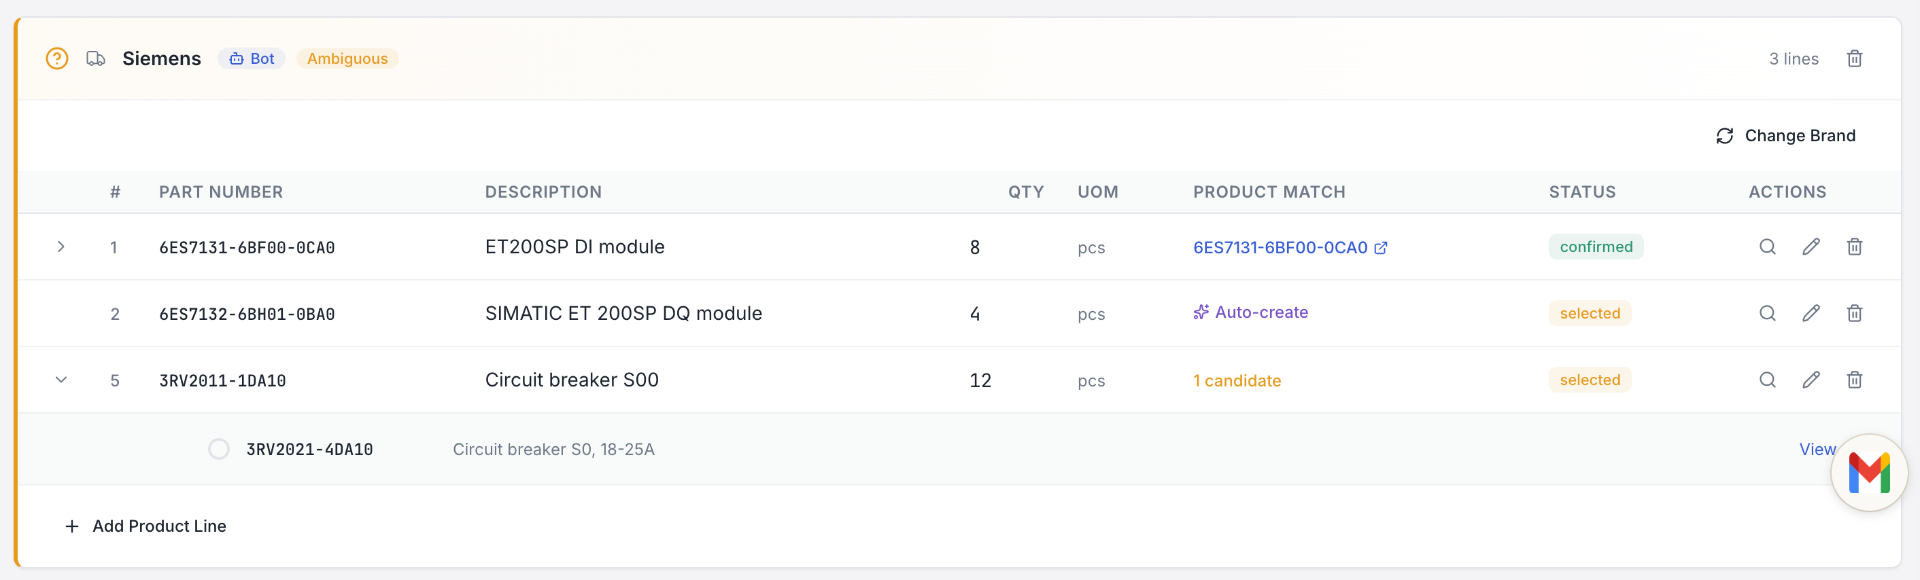Edit the SIMATIC ET 200SP DQ line
This screenshot has height=580, width=1920.
[1811, 314]
